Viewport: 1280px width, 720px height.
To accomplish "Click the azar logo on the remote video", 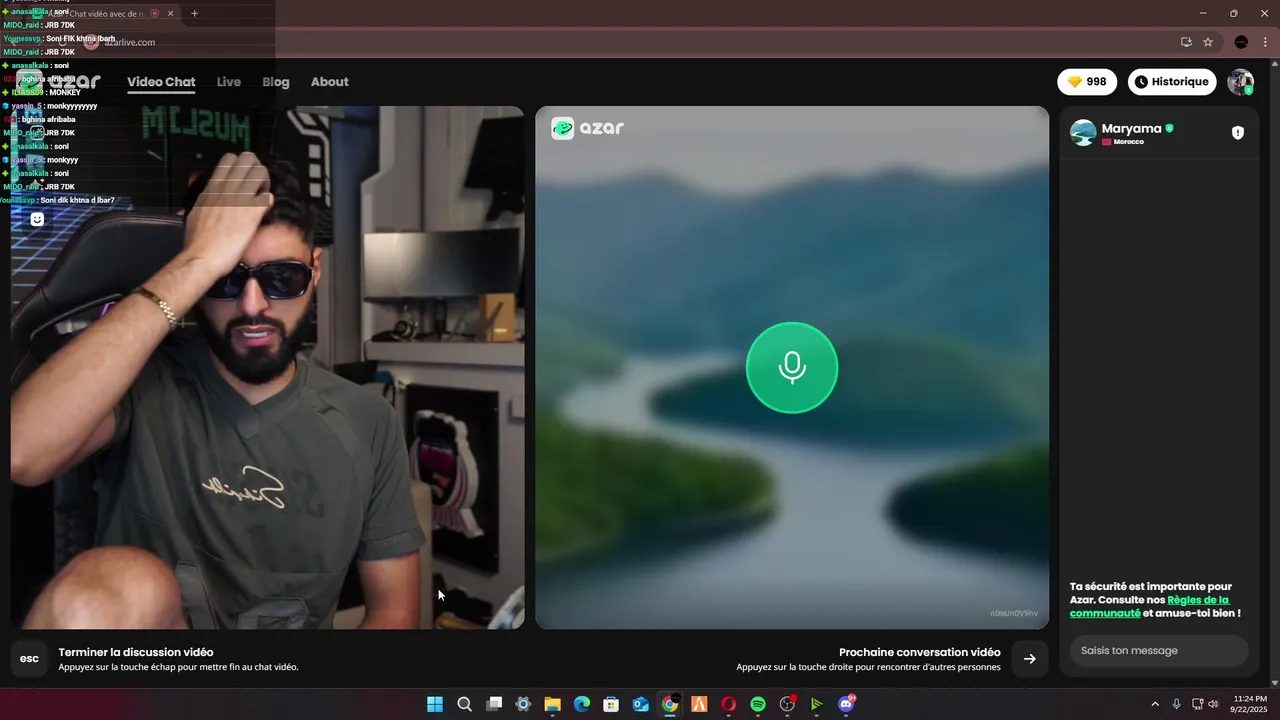I will [588, 128].
